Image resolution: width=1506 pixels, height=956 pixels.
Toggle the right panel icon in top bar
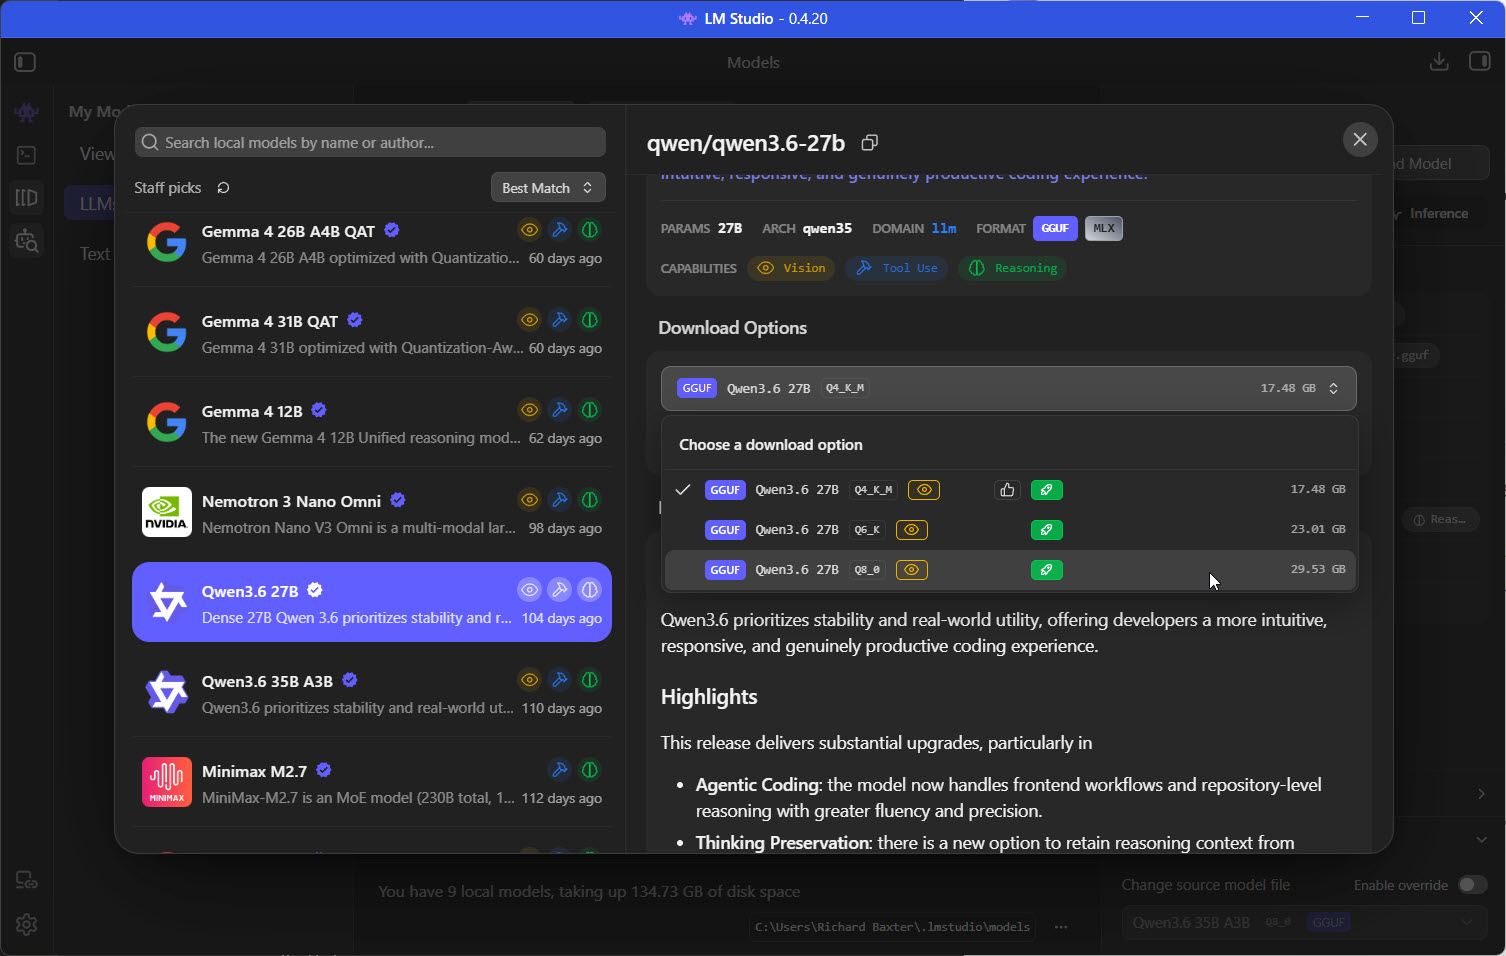click(x=1479, y=62)
